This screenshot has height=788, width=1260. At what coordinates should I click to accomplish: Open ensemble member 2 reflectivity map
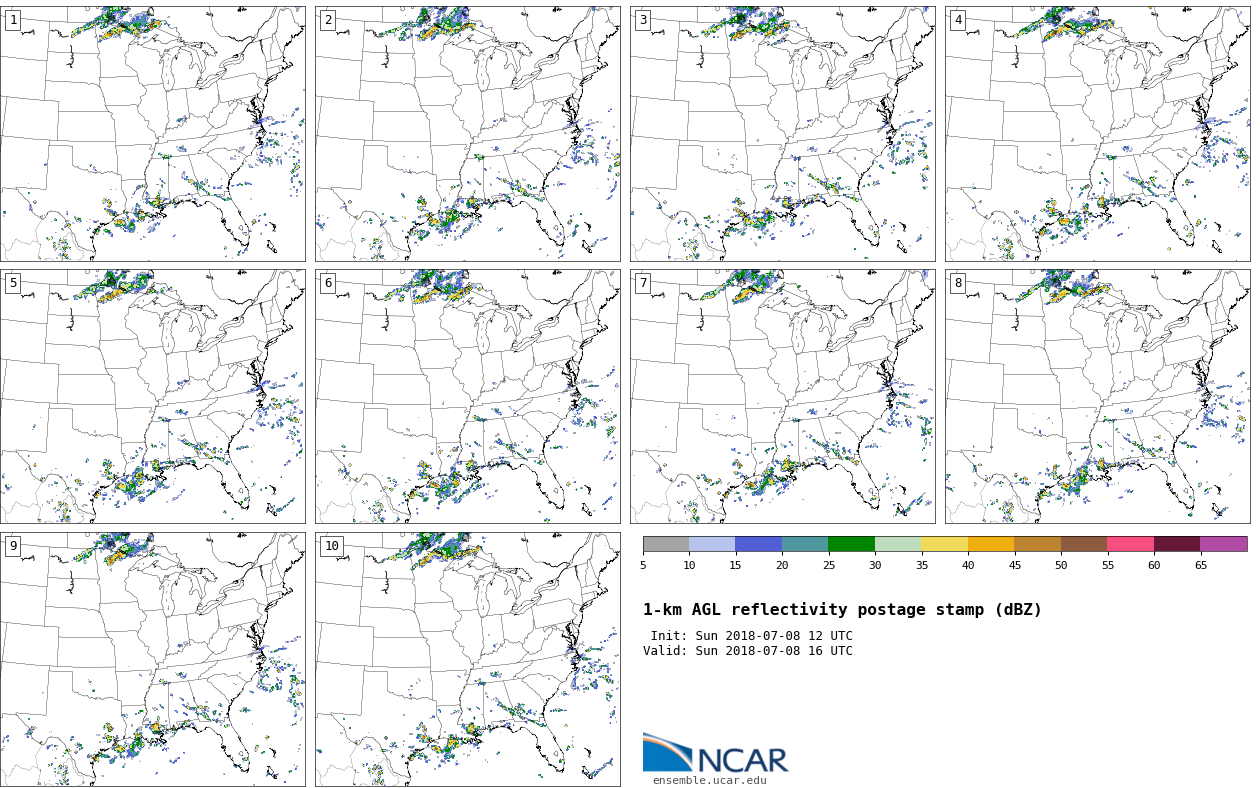467,134
